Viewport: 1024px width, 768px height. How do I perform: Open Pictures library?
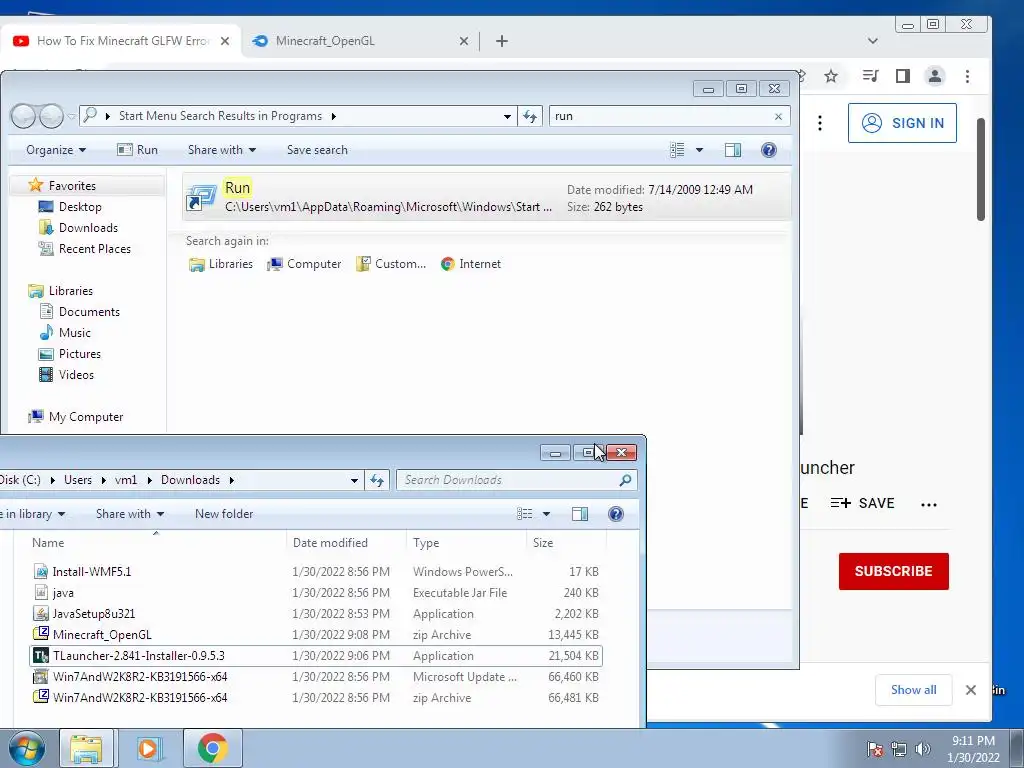[x=80, y=353]
